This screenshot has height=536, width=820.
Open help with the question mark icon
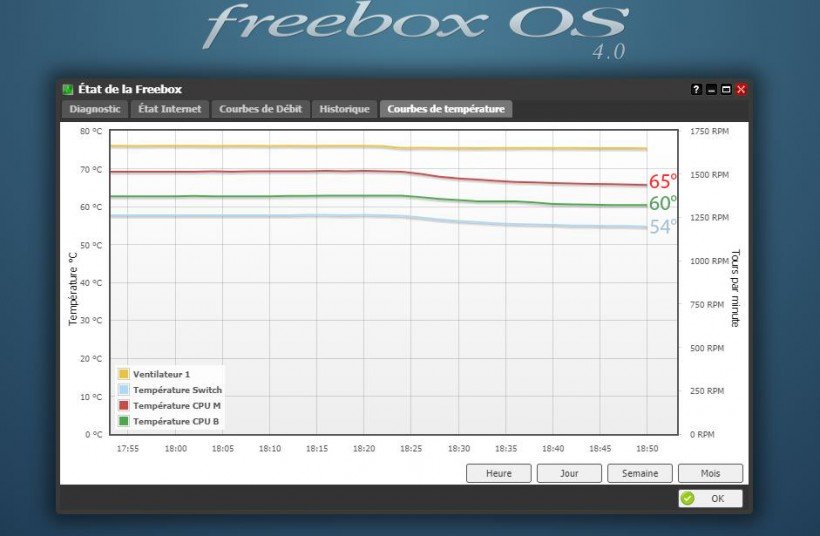click(x=696, y=90)
